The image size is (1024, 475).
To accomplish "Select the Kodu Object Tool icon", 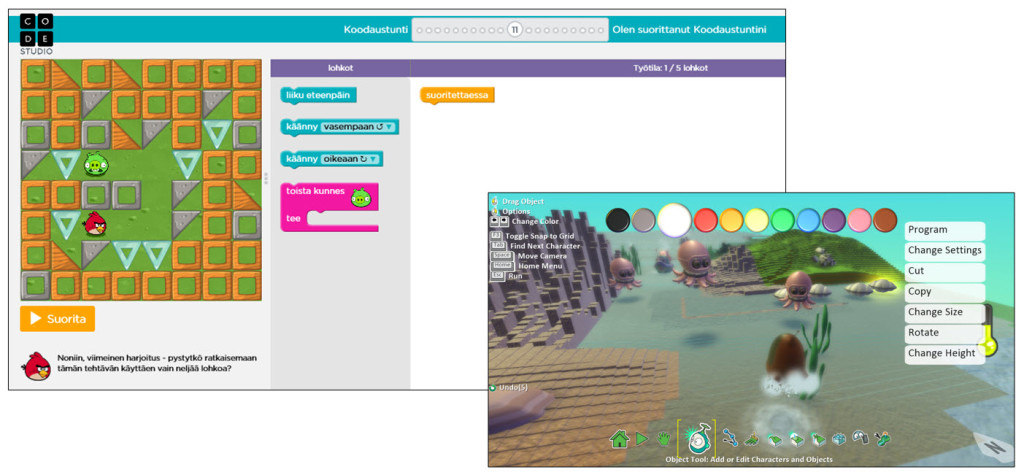I will coord(697,437).
